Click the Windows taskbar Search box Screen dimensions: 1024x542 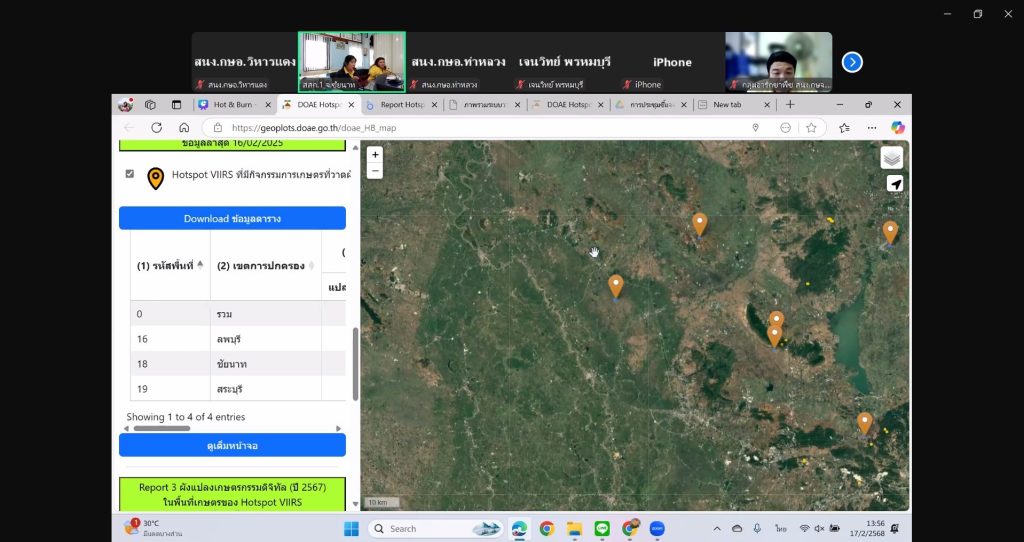click(x=436, y=528)
